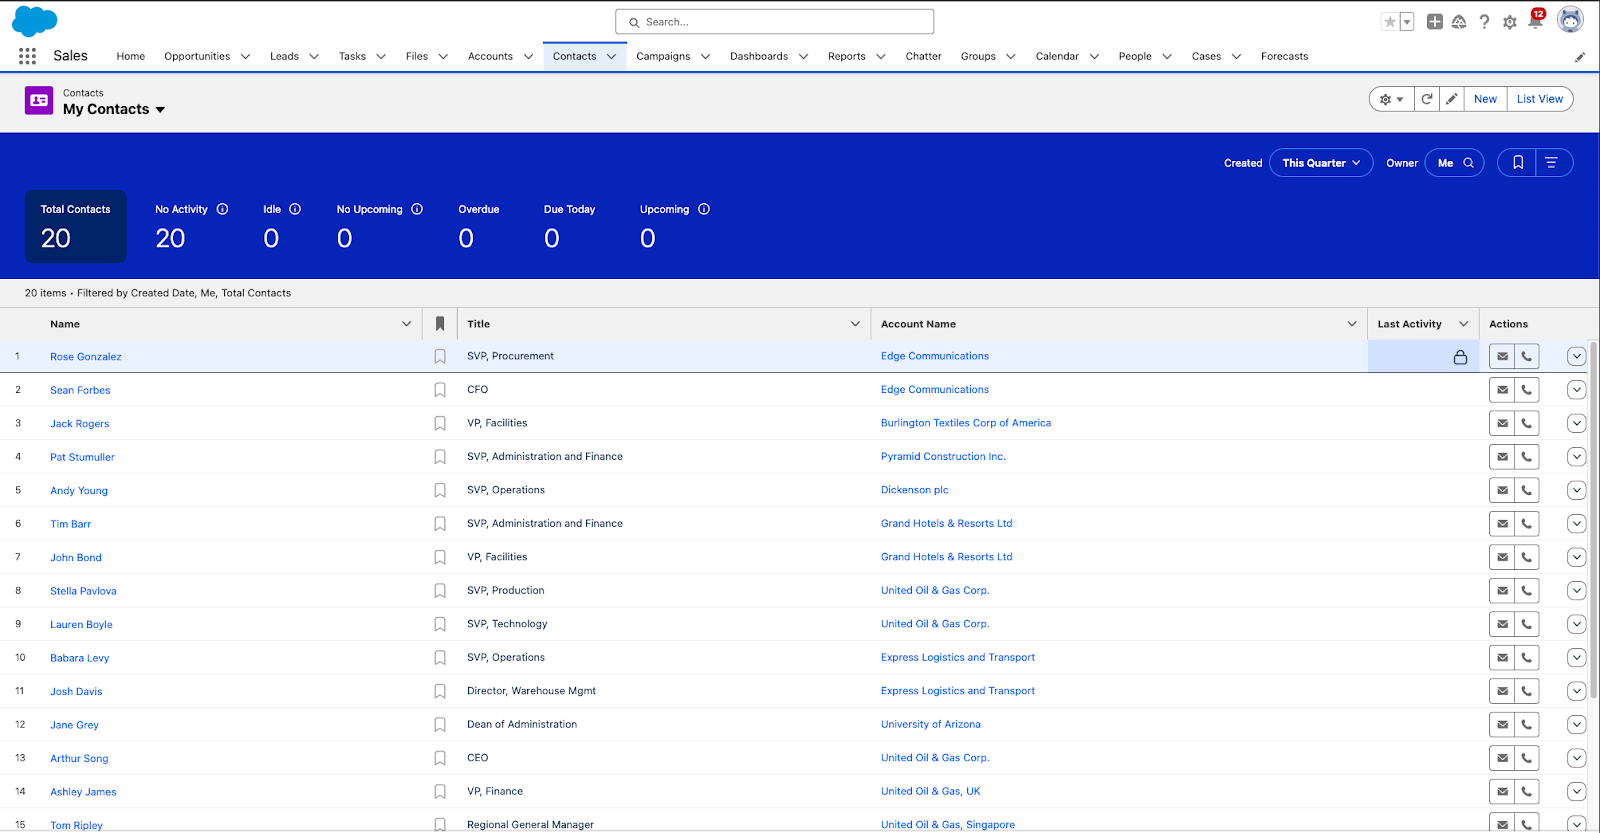Refresh the contacts list
This screenshot has width=1600, height=833.
(1427, 99)
